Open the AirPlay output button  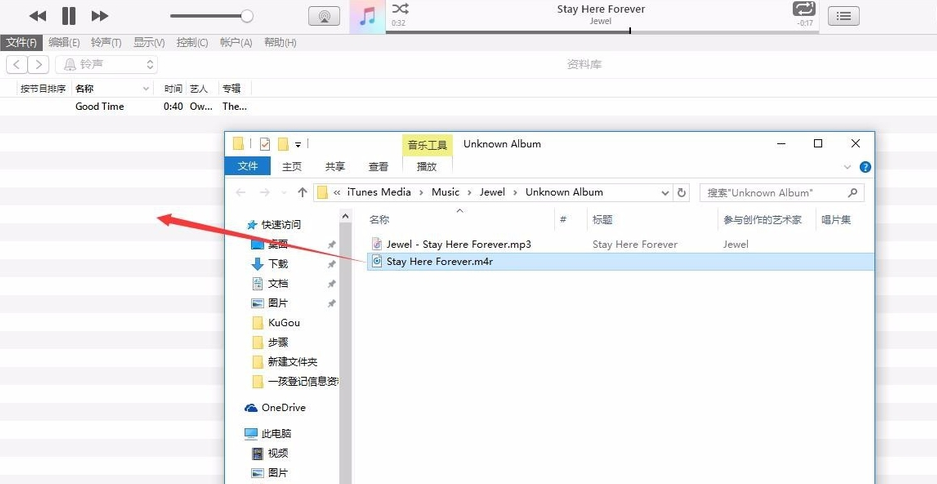point(324,16)
